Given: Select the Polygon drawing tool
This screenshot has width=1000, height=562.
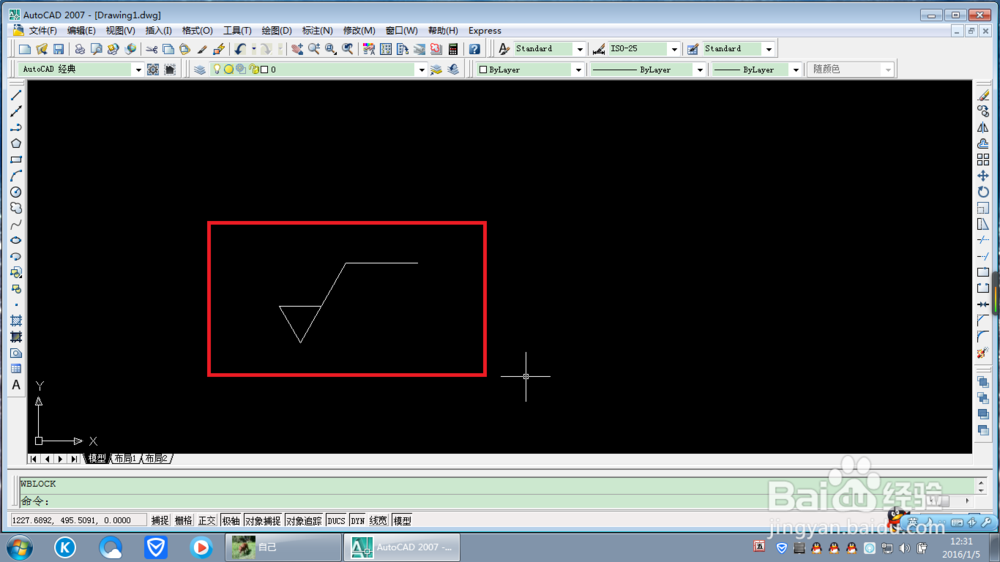Looking at the screenshot, I should (x=16, y=144).
